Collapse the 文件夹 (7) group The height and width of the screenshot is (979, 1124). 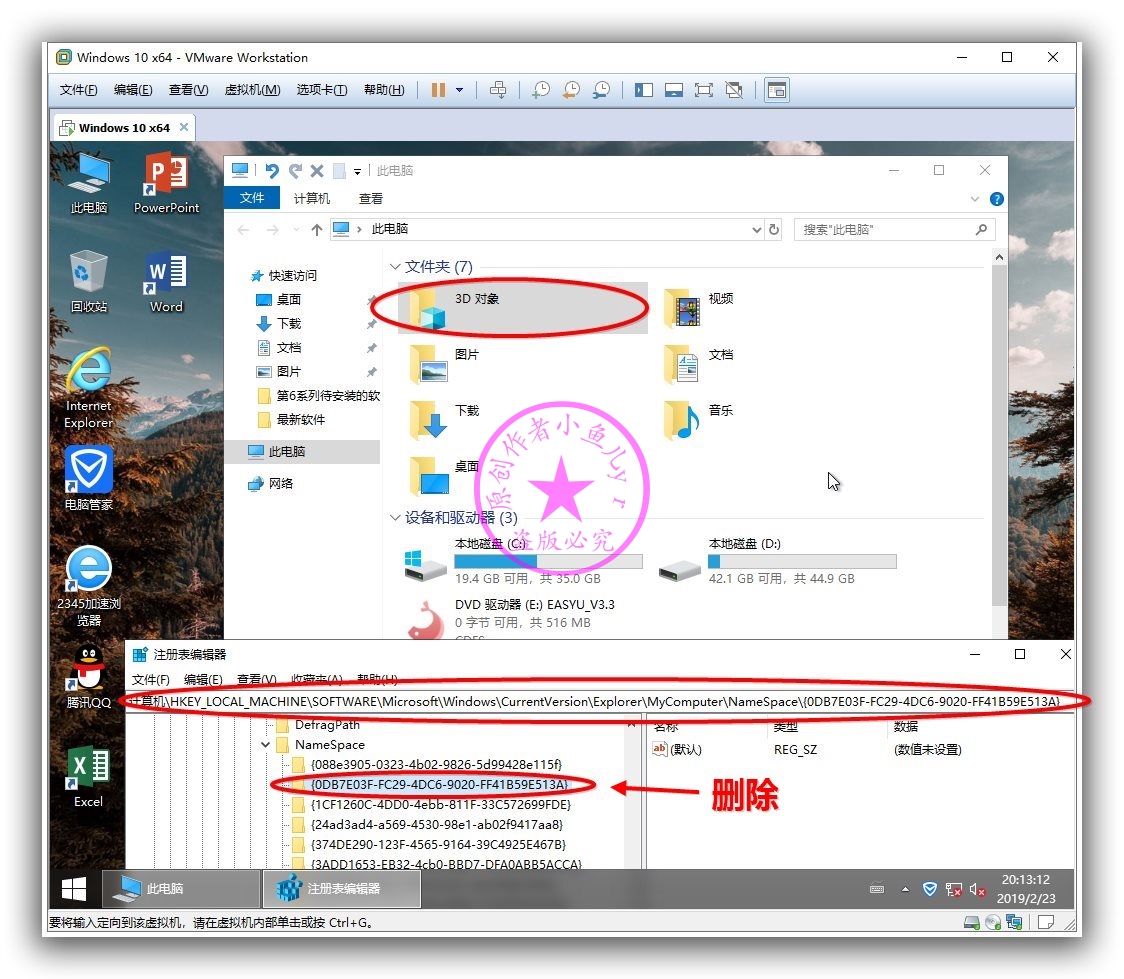(x=394, y=267)
